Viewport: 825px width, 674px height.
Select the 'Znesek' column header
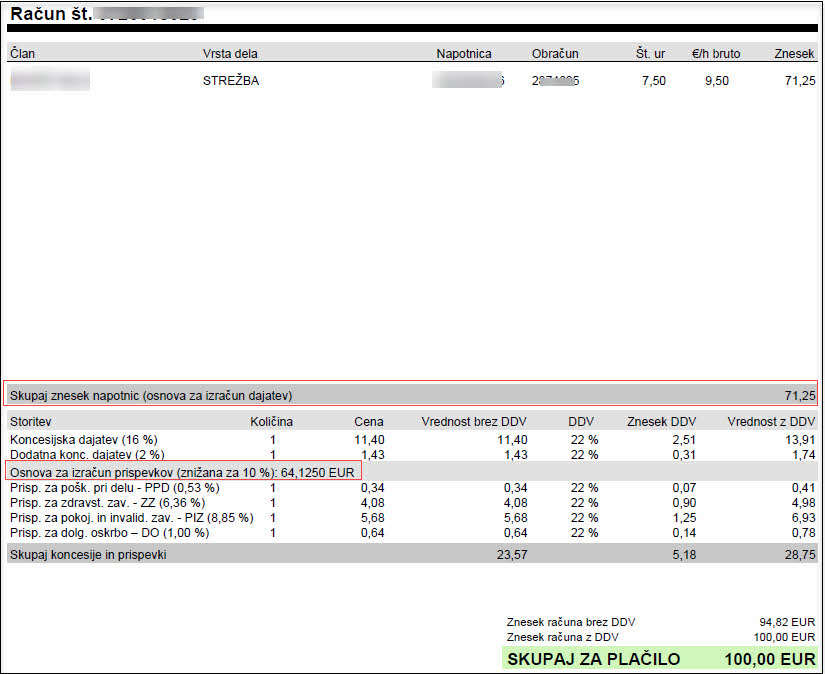[794, 54]
